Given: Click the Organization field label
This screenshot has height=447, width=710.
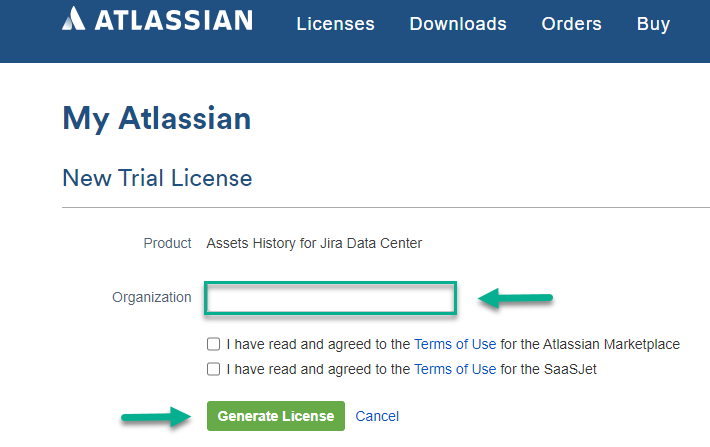Looking at the screenshot, I should (x=152, y=297).
